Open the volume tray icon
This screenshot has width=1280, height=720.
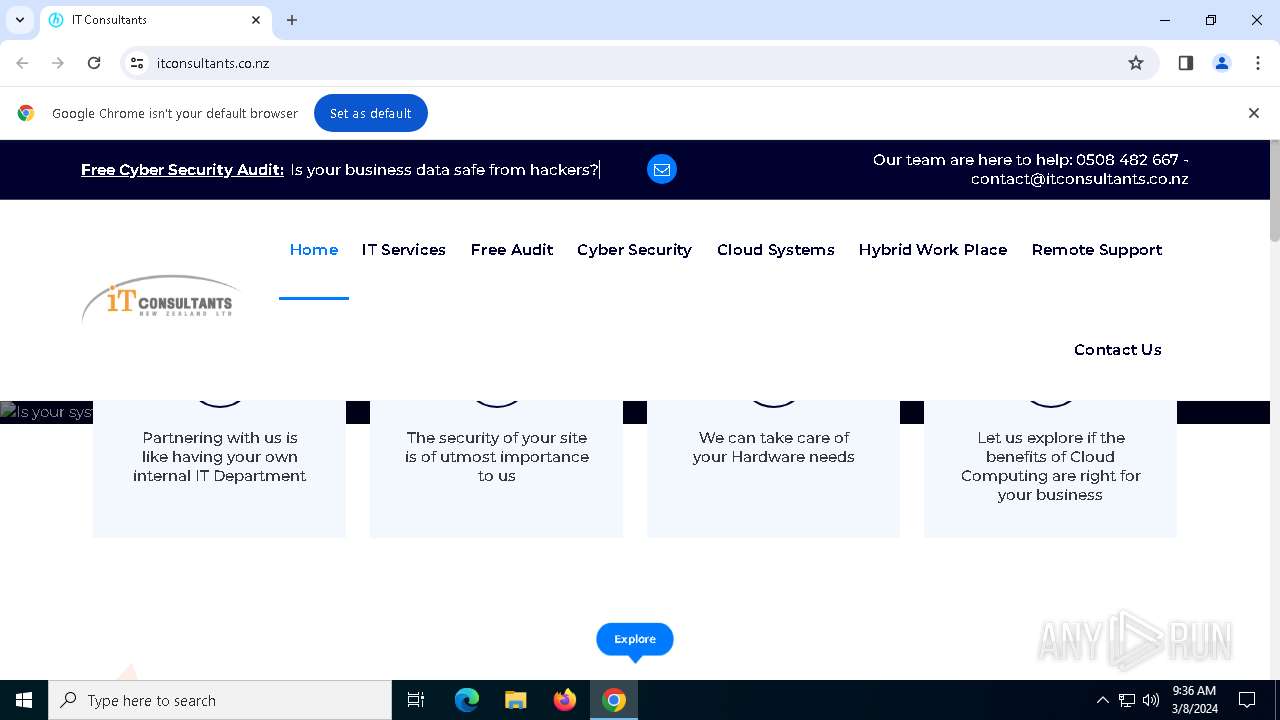pos(1151,700)
